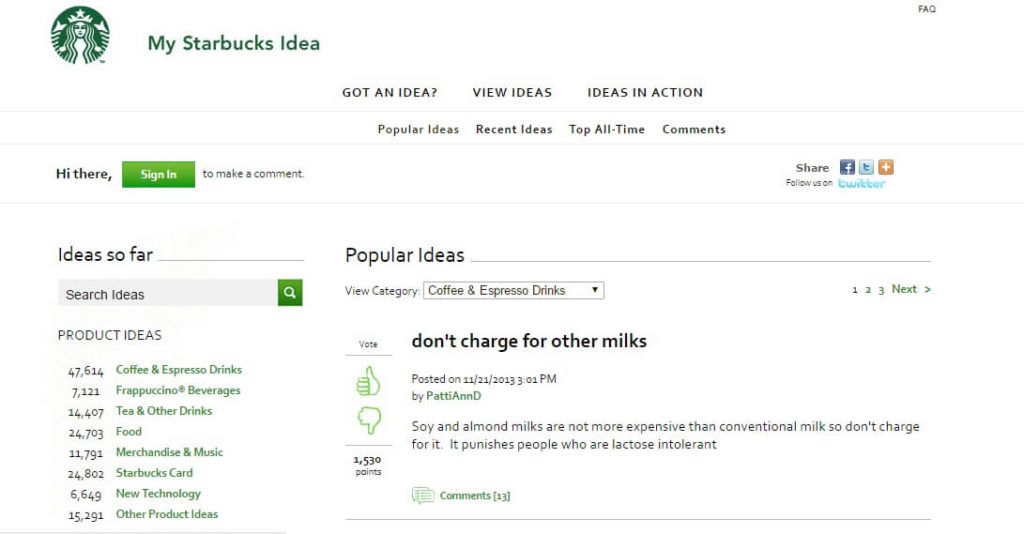The width and height of the screenshot is (1024, 534).
Task: Open the View Ideas menu
Action: pyautogui.click(x=513, y=93)
